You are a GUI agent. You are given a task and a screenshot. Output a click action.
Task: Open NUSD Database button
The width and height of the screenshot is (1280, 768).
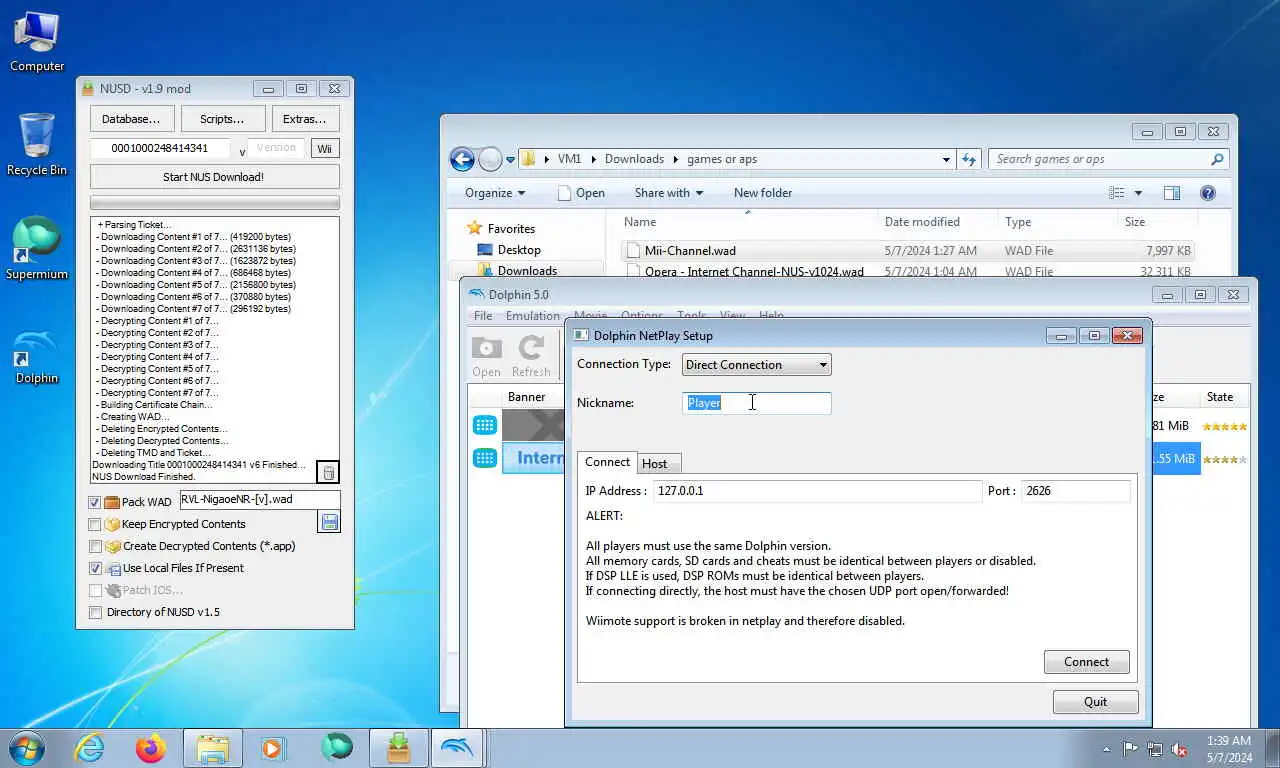132,119
